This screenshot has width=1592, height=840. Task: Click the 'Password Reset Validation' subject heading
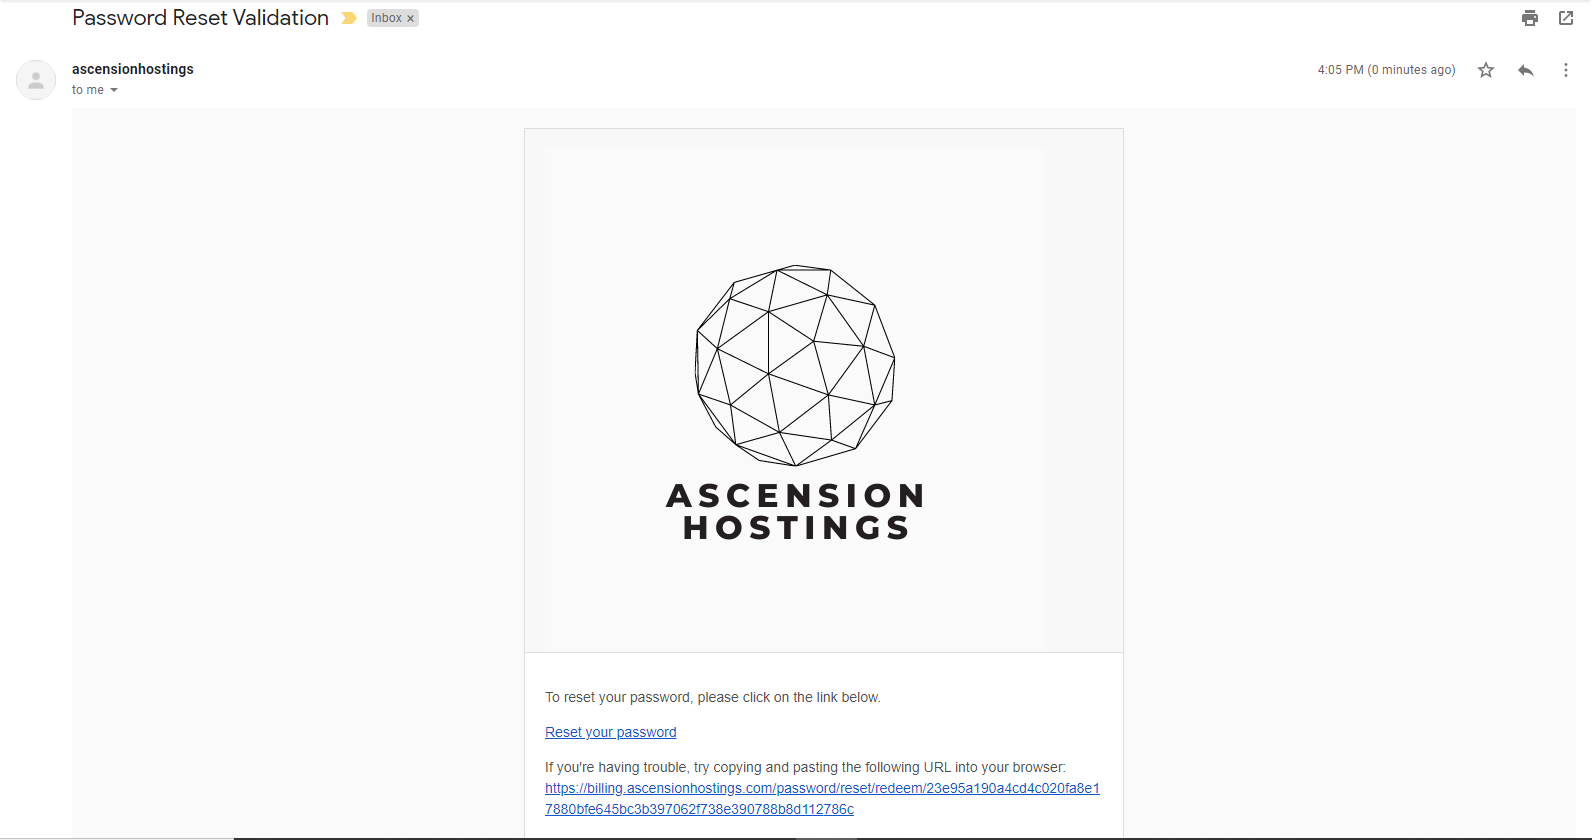pyautogui.click(x=200, y=18)
